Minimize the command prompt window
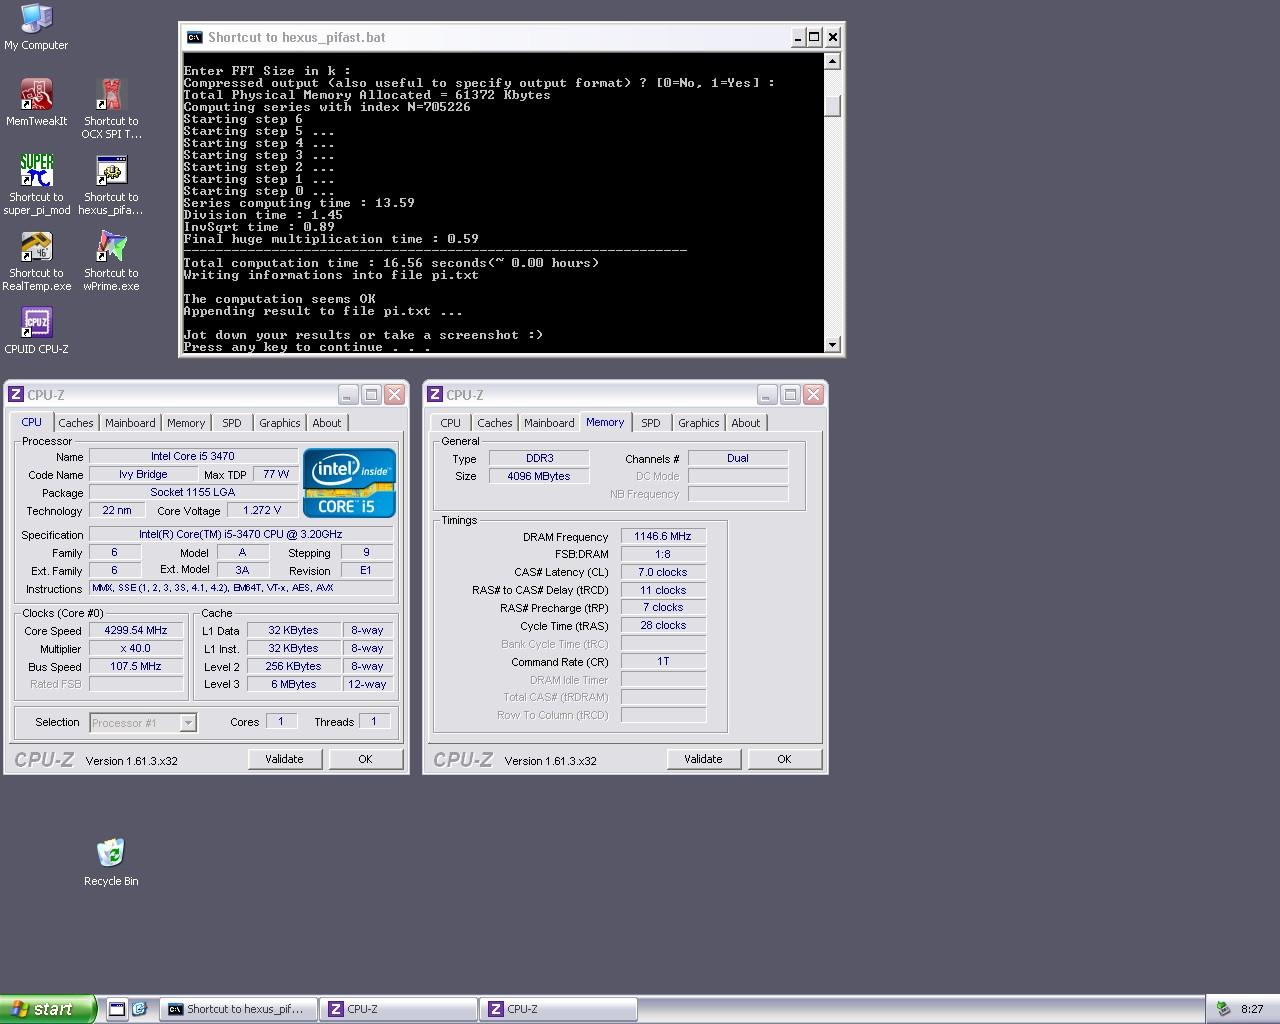The height and width of the screenshot is (1024, 1280). coord(798,37)
